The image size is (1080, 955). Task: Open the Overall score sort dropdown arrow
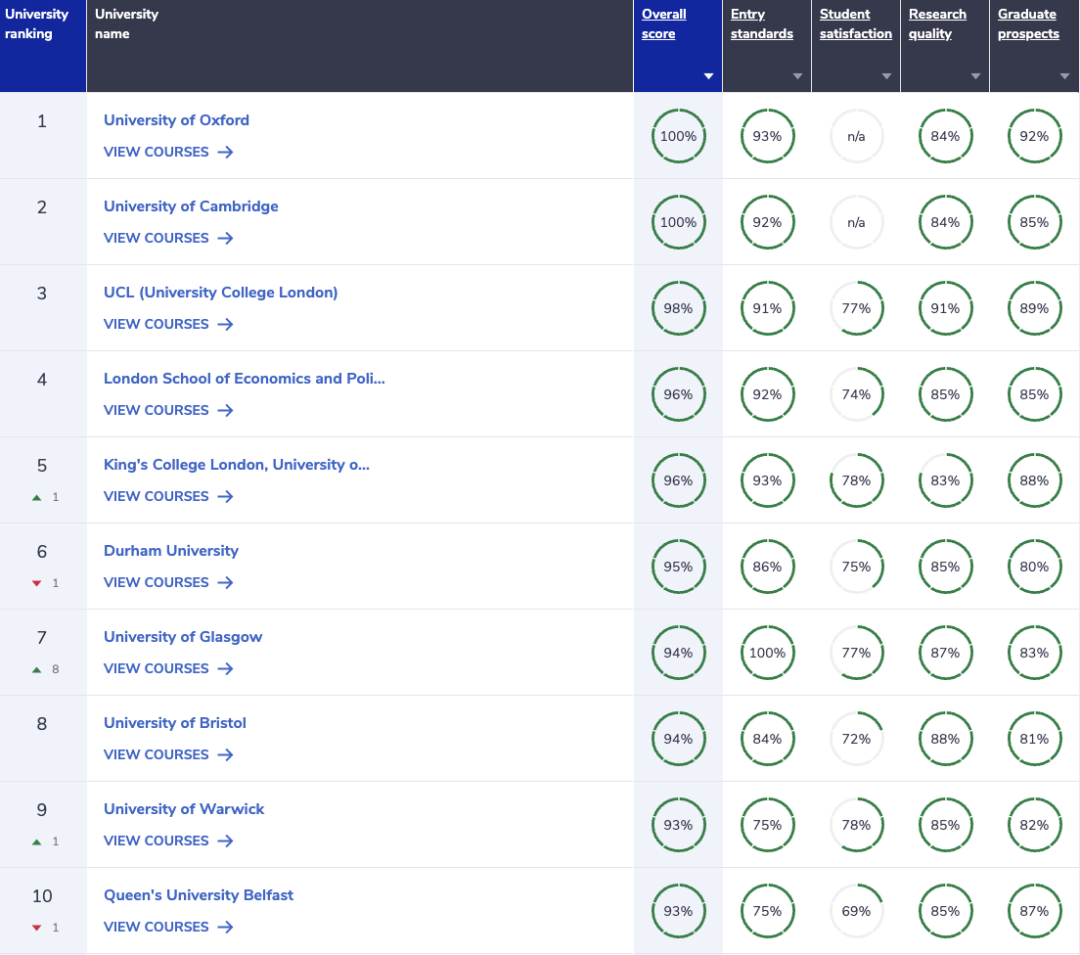pyautogui.click(x=708, y=76)
